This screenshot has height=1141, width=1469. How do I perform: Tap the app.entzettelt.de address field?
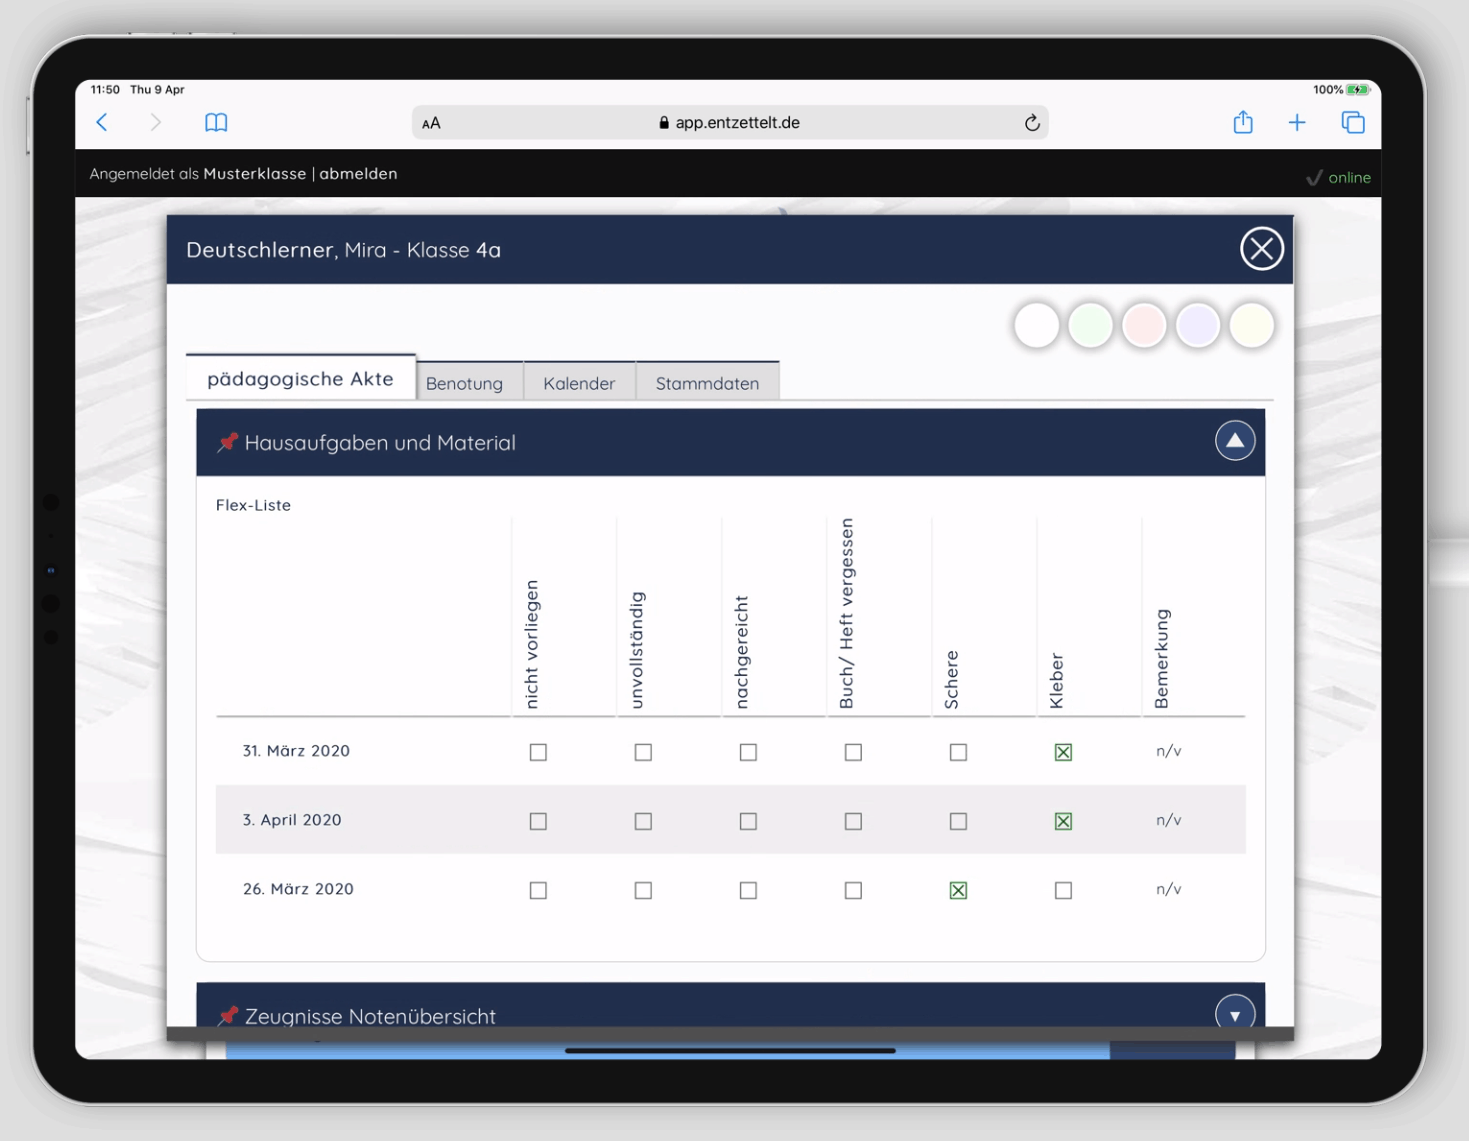click(730, 123)
